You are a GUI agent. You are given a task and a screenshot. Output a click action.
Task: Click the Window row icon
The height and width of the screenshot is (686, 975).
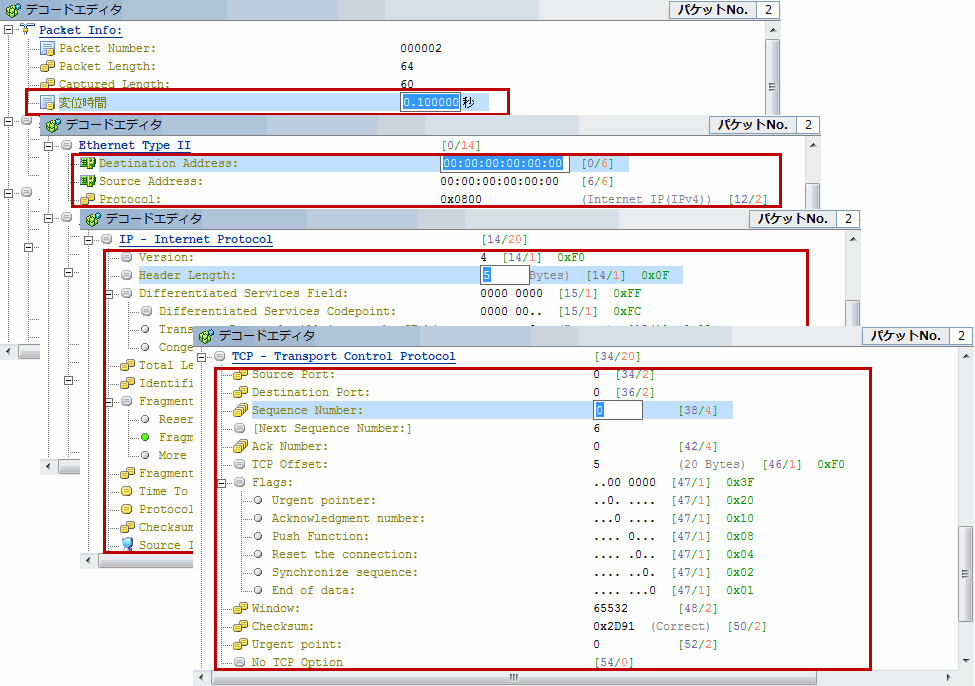(240, 608)
